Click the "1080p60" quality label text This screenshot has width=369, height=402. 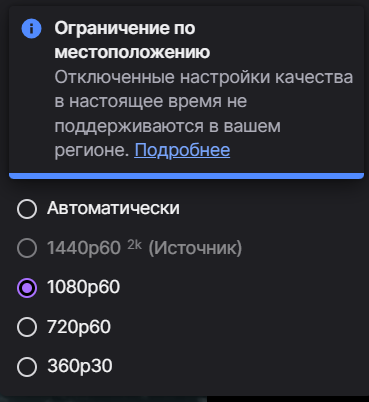pos(83,287)
